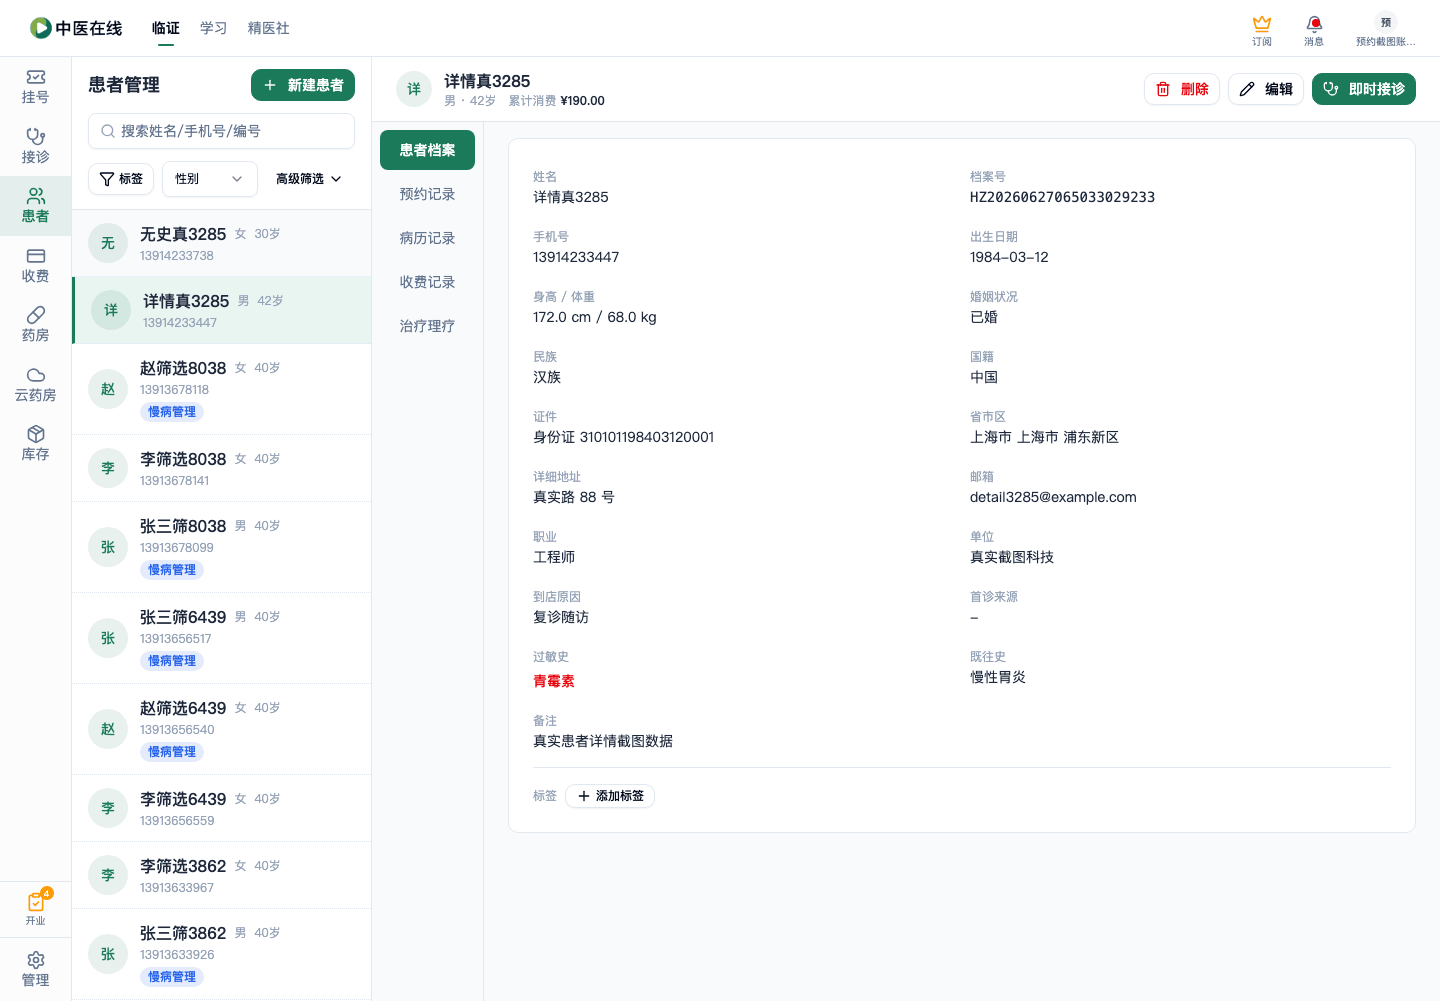Image resolution: width=1440 pixels, height=1001 pixels.
Task: Click 添加标签 button
Action: click(610, 796)
